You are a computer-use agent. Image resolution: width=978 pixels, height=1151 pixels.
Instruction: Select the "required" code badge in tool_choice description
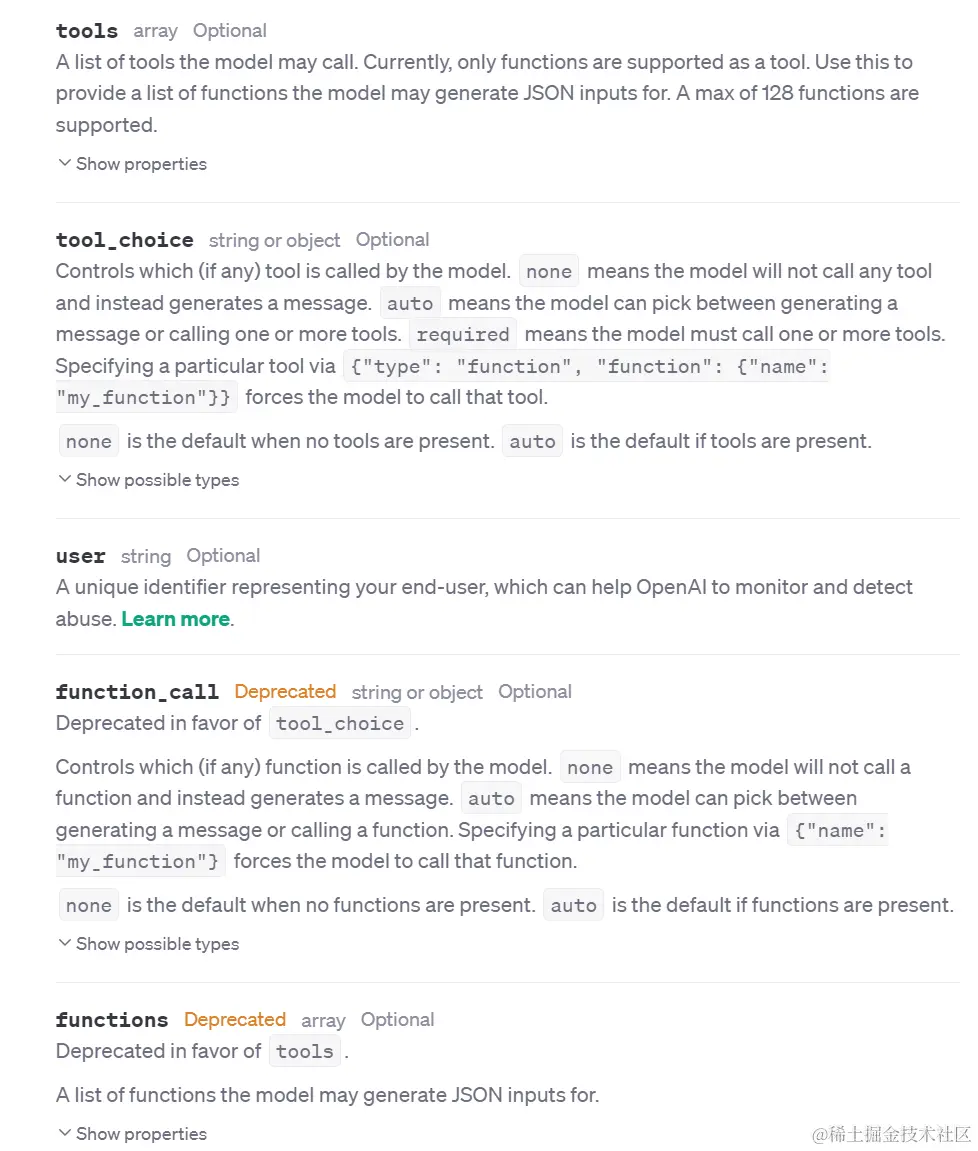pyautogui.click(x=462, y=334)
